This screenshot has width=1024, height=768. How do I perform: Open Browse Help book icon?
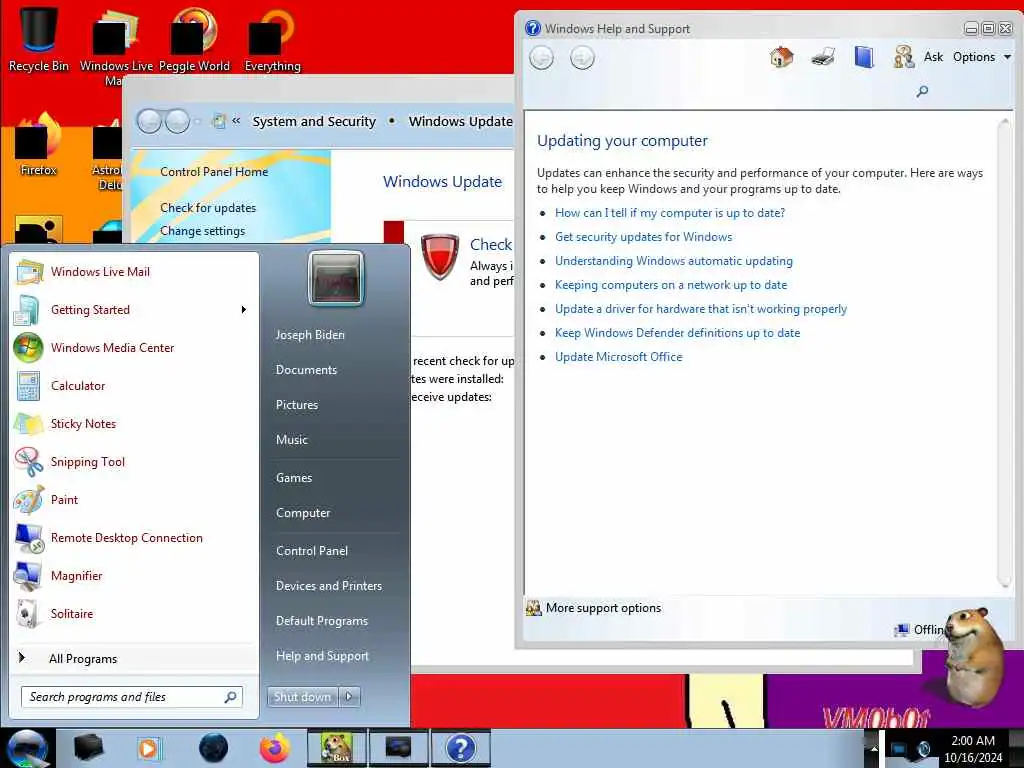(864, 57)
